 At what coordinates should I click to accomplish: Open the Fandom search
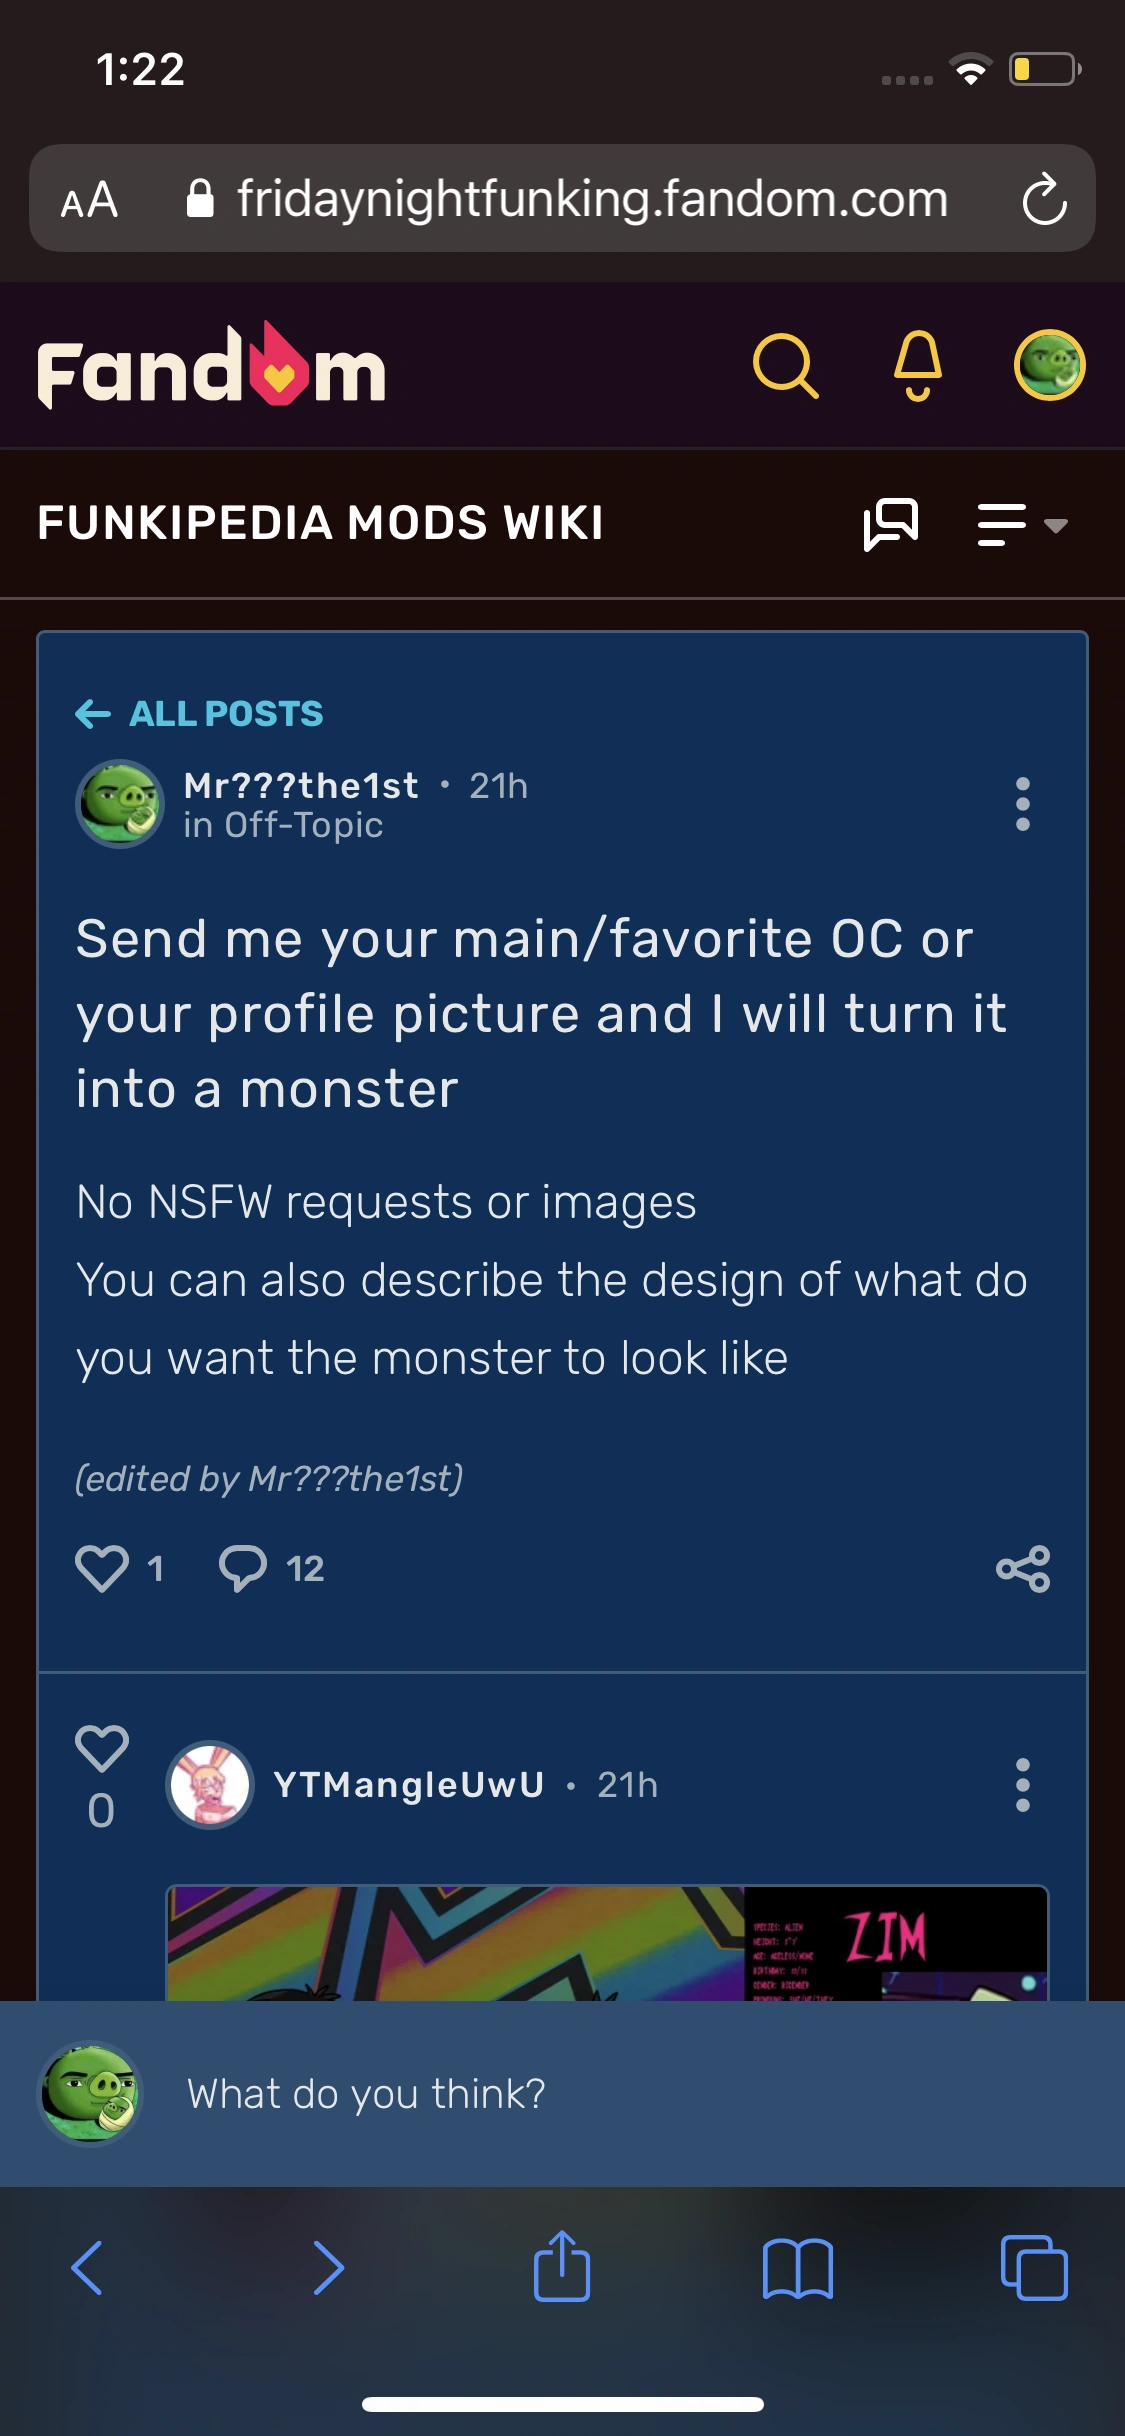[x=787, y=369]
